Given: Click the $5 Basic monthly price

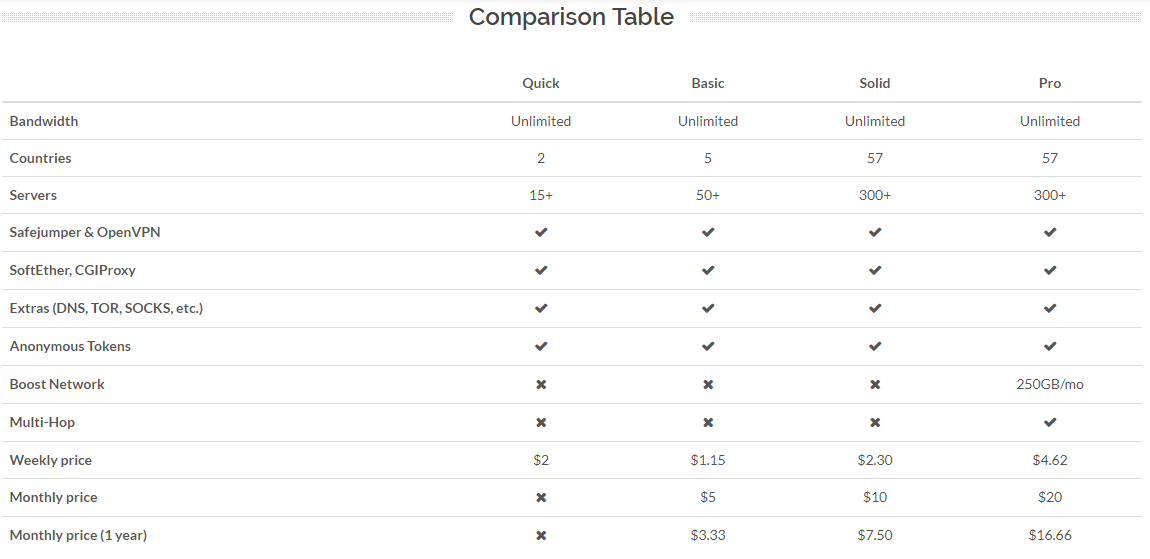Looking at the screenshot, I should tap(708, 497).
